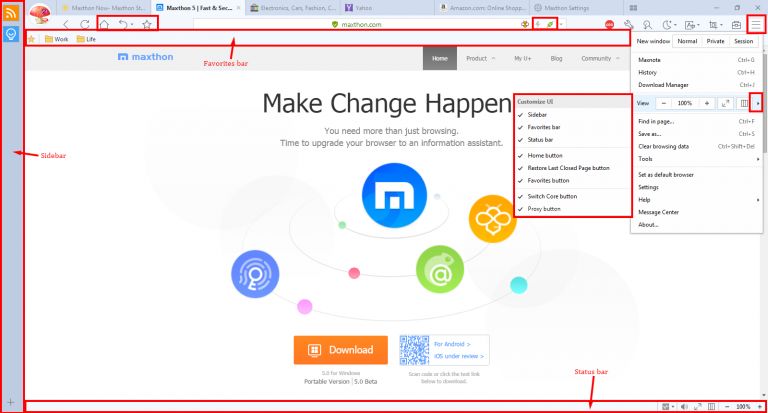The height and width of the screenshot is (413, 768).
Task: Click the night mode moon icon
Action: (667, 24)
